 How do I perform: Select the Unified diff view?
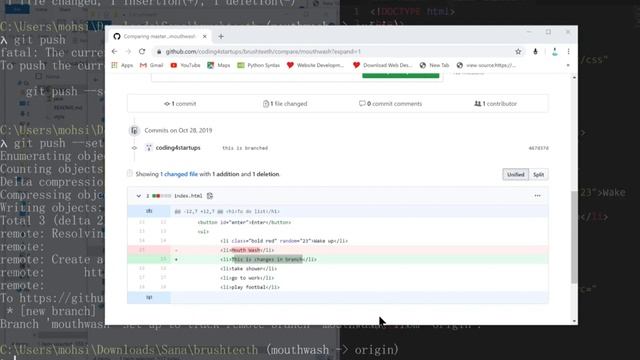pyautogui.click(x=516, y=174)
